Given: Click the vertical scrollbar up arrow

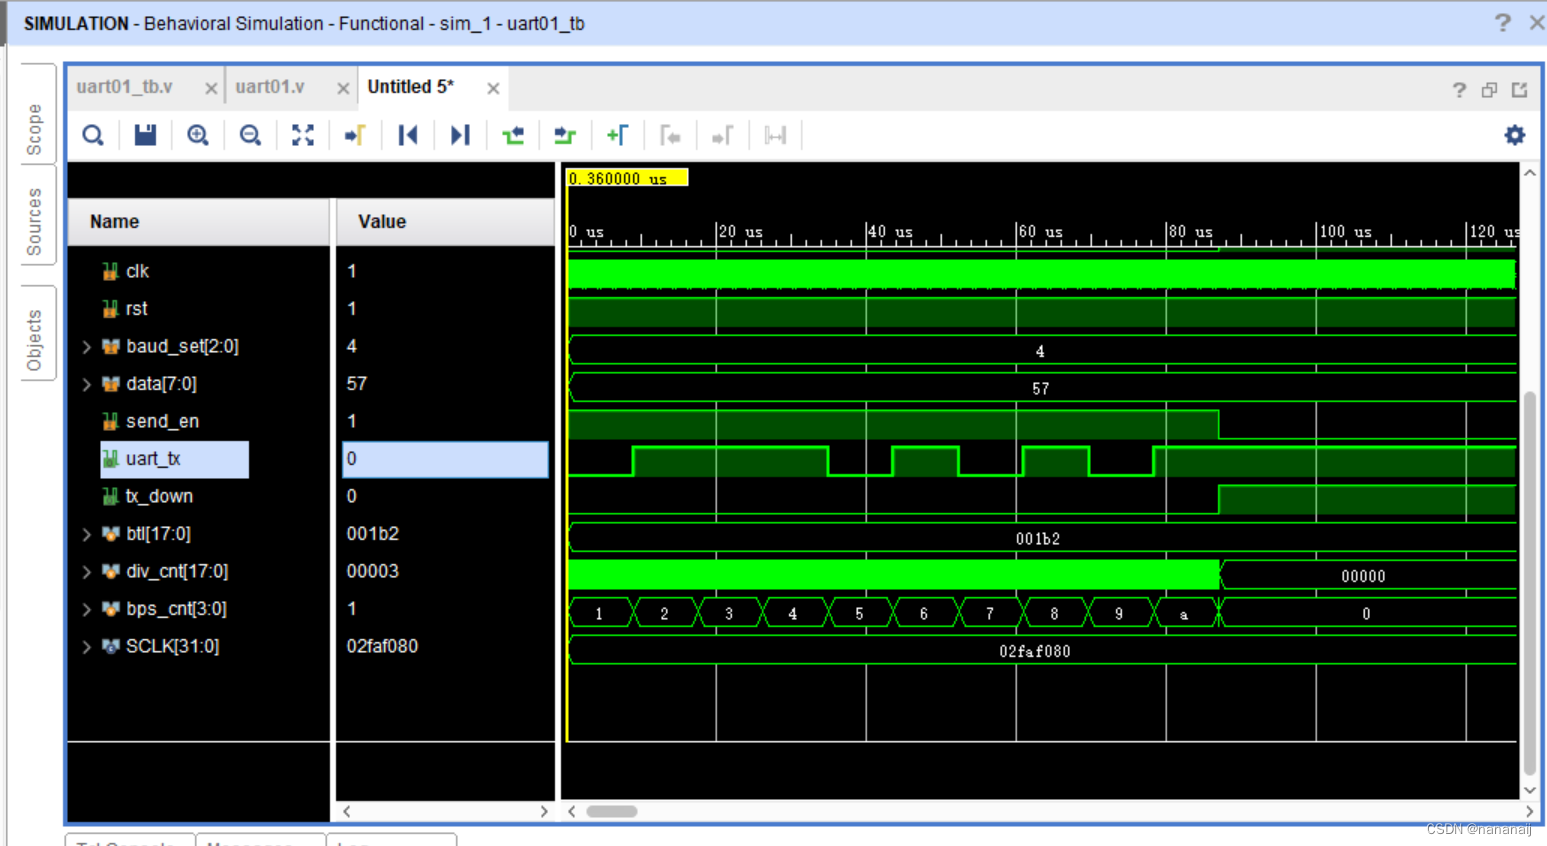Looking at the screenshot, I should click(1529, 173).
